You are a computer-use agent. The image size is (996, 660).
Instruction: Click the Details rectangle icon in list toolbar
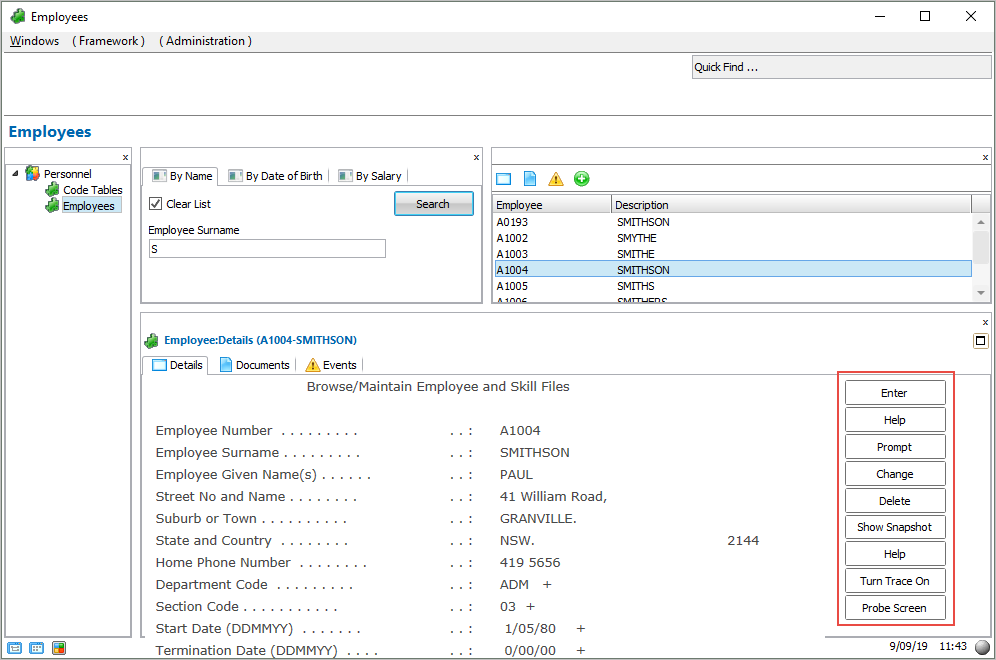click(x=504, y=179)
